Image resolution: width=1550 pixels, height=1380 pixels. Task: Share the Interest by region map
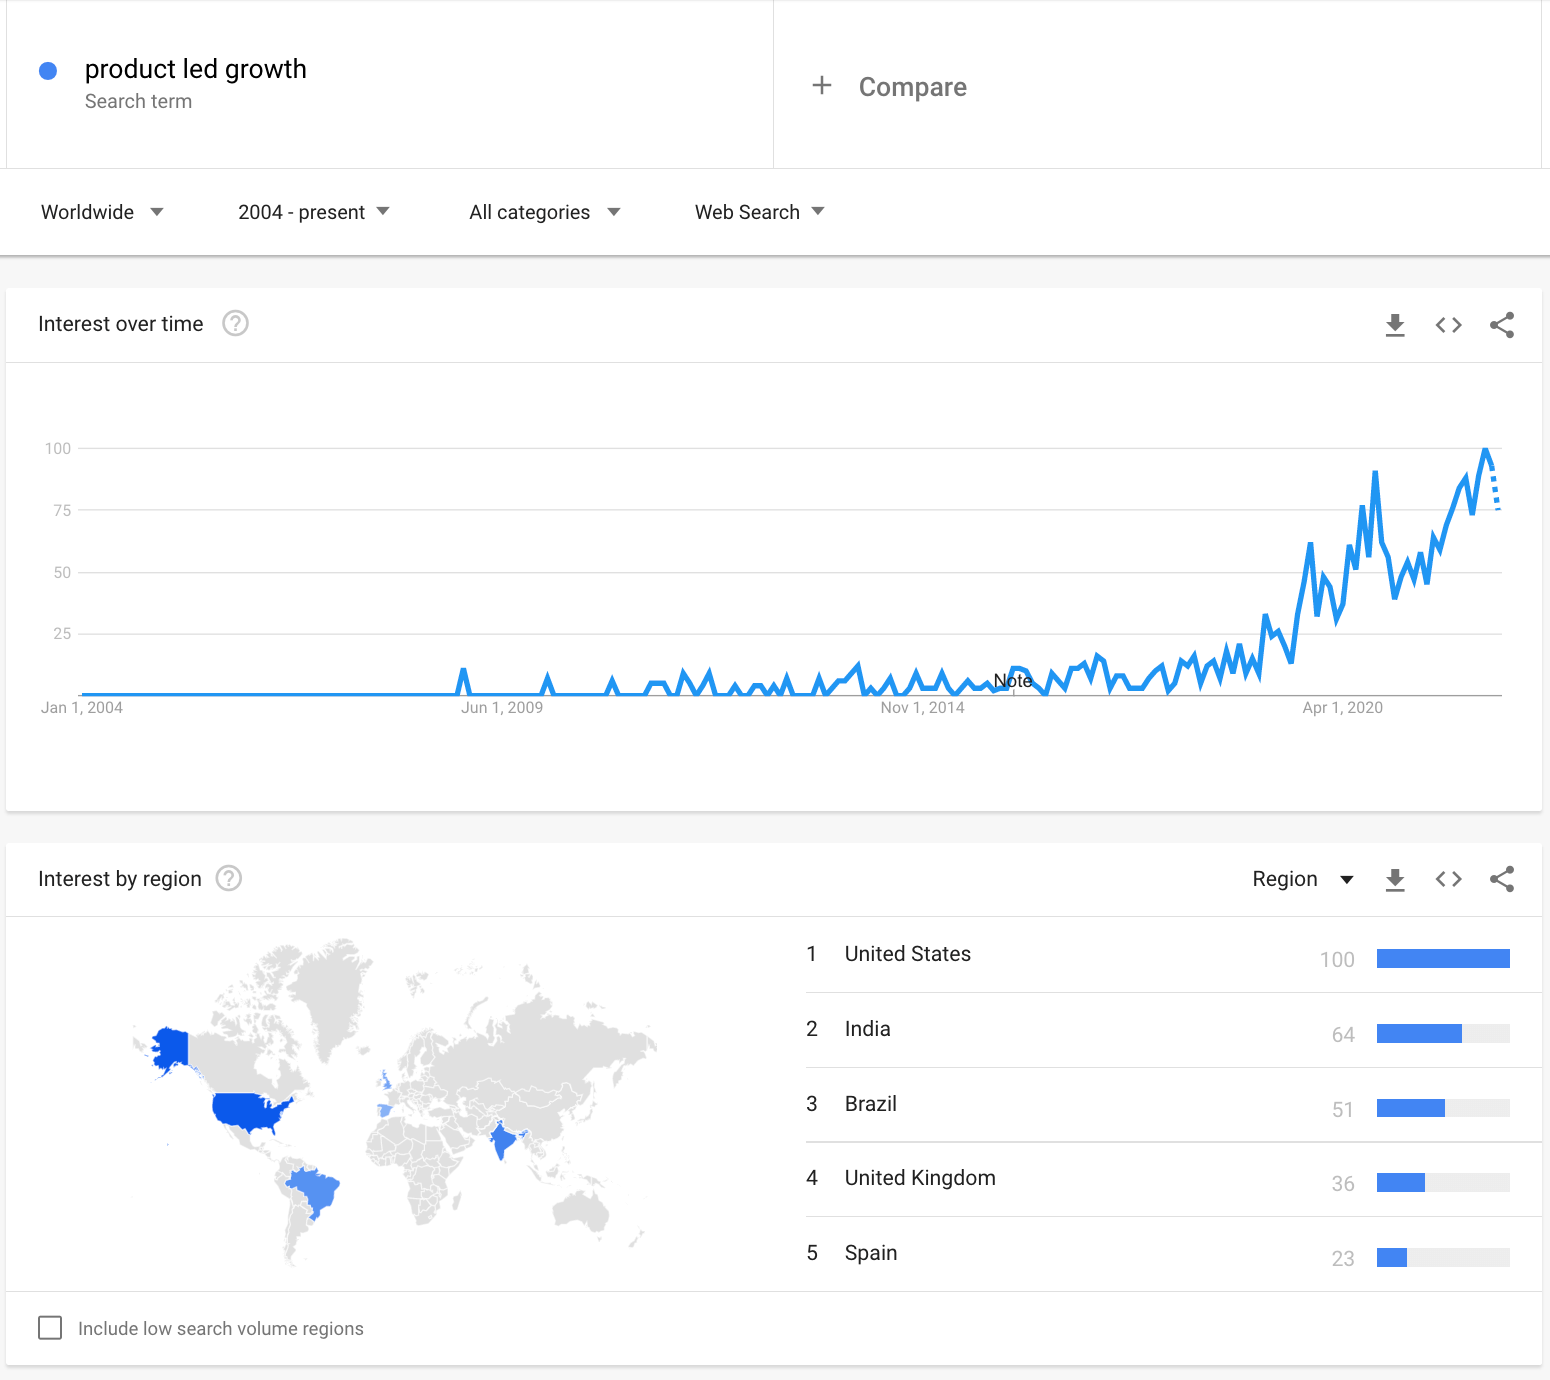pyautogui.click(x=1501, y=879)
